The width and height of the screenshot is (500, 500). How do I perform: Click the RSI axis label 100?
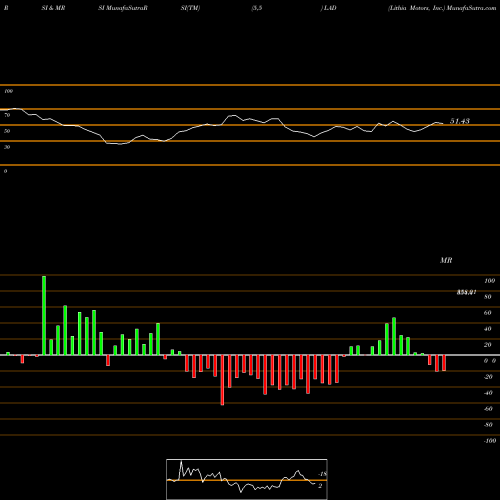point(8,91)
